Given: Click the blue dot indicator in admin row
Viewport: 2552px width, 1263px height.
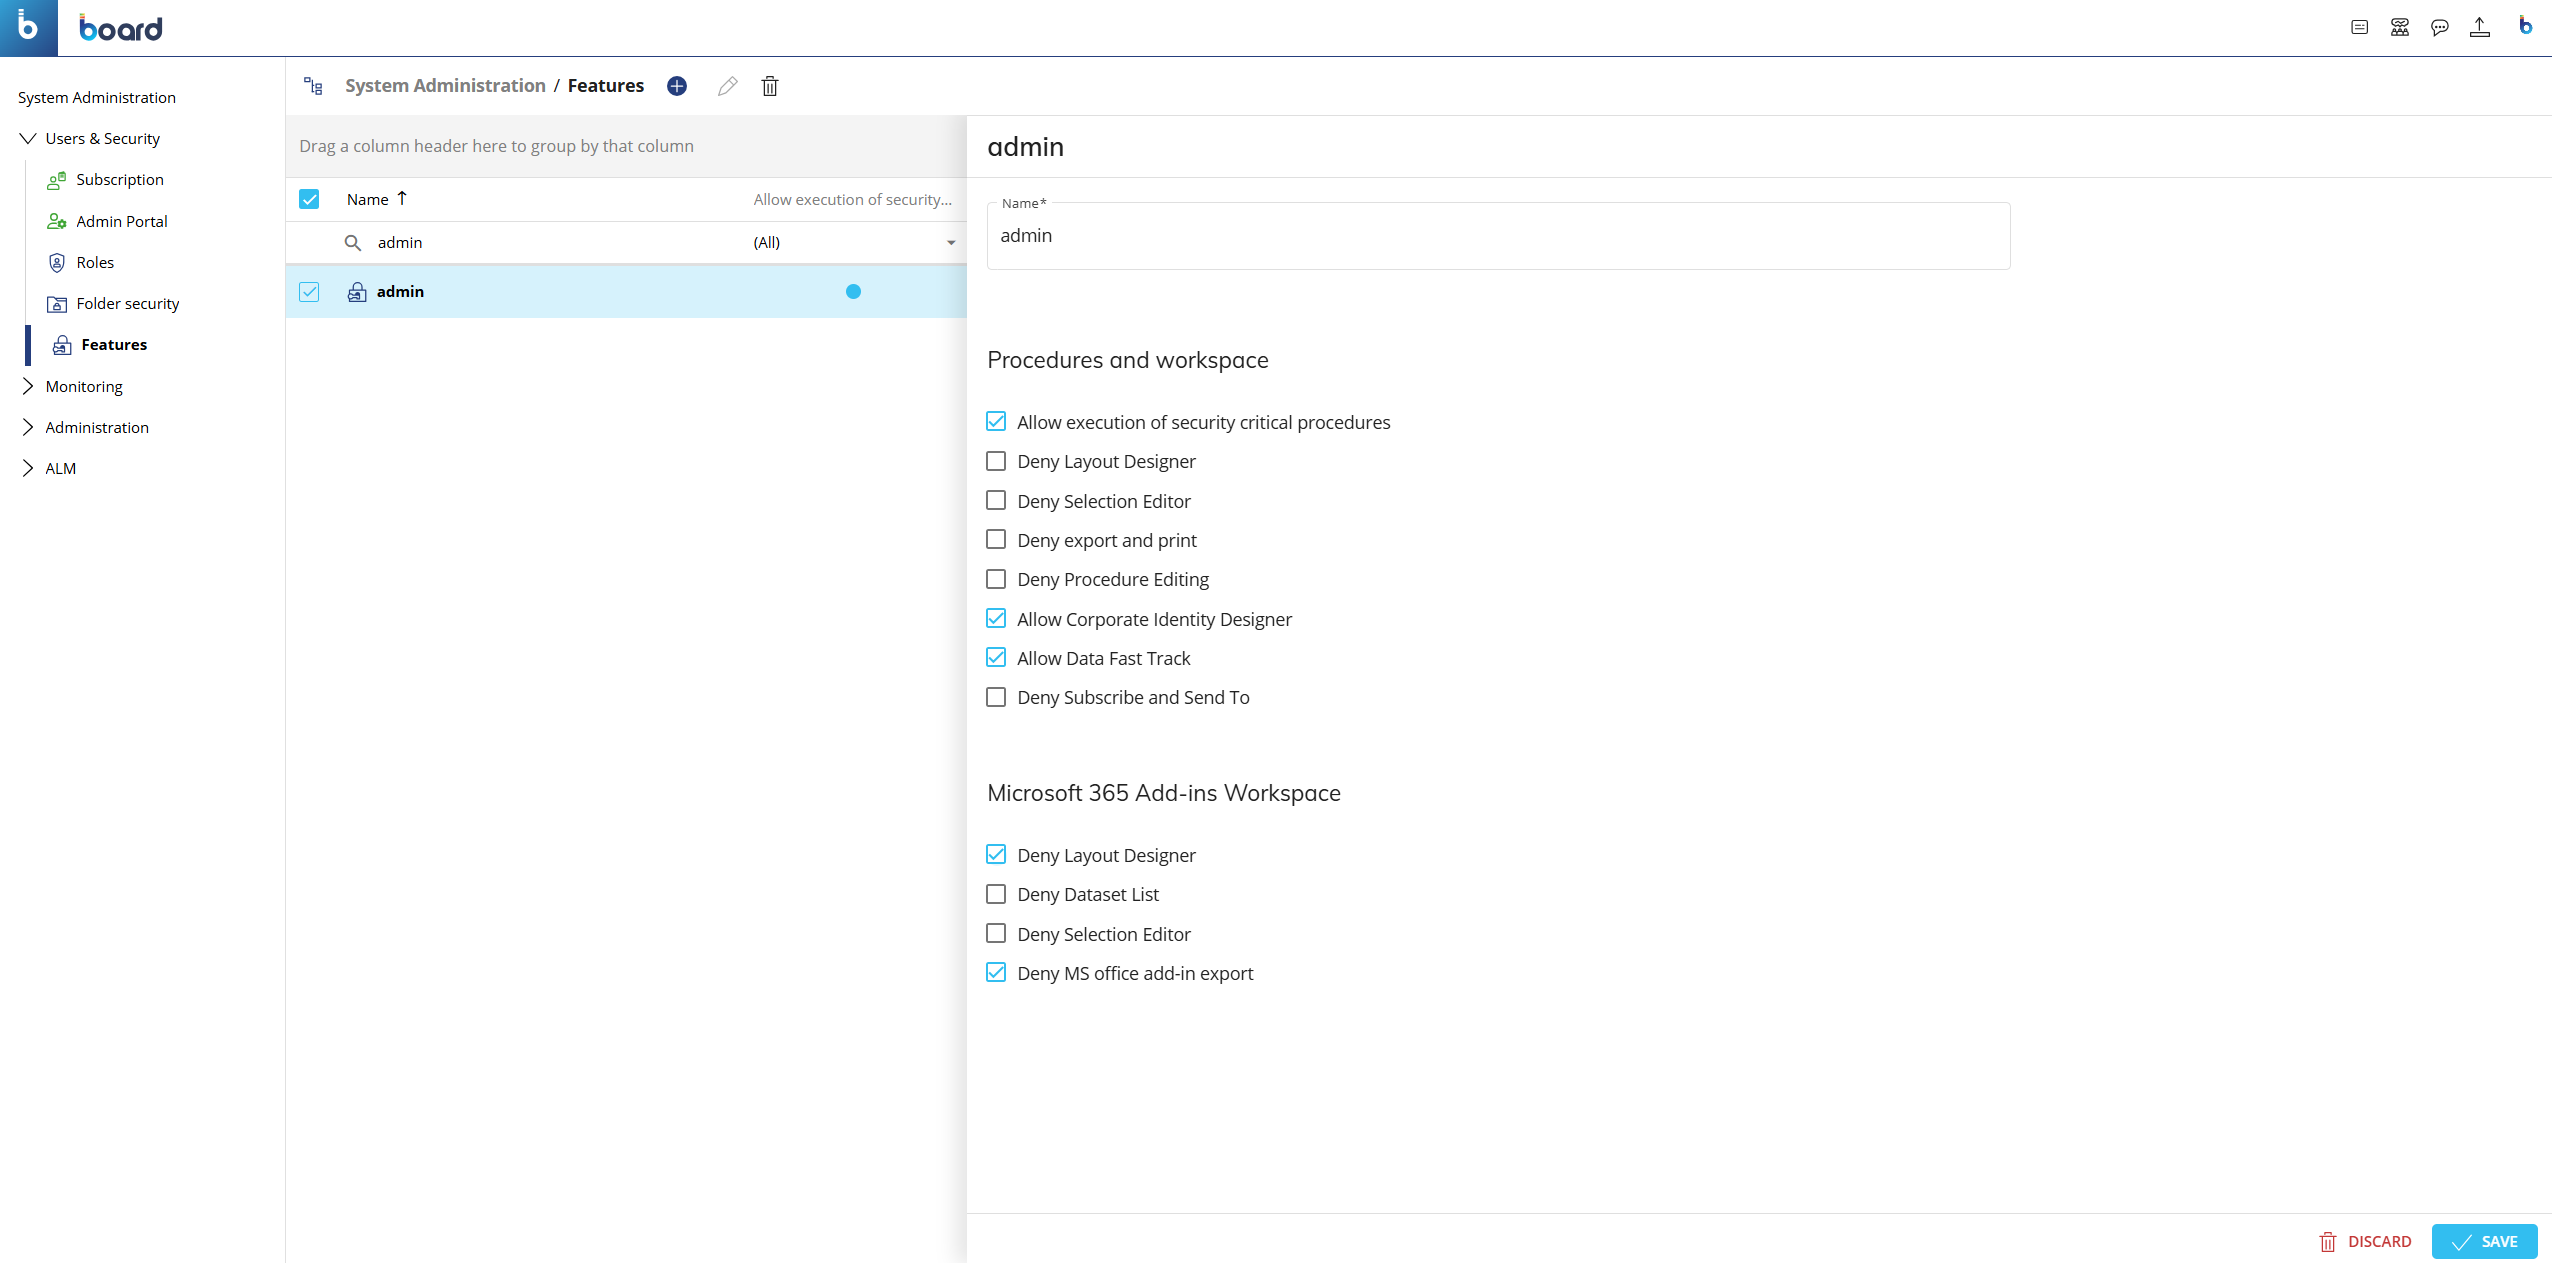Looking at the screenshot, I should click(x=853, y=292).
